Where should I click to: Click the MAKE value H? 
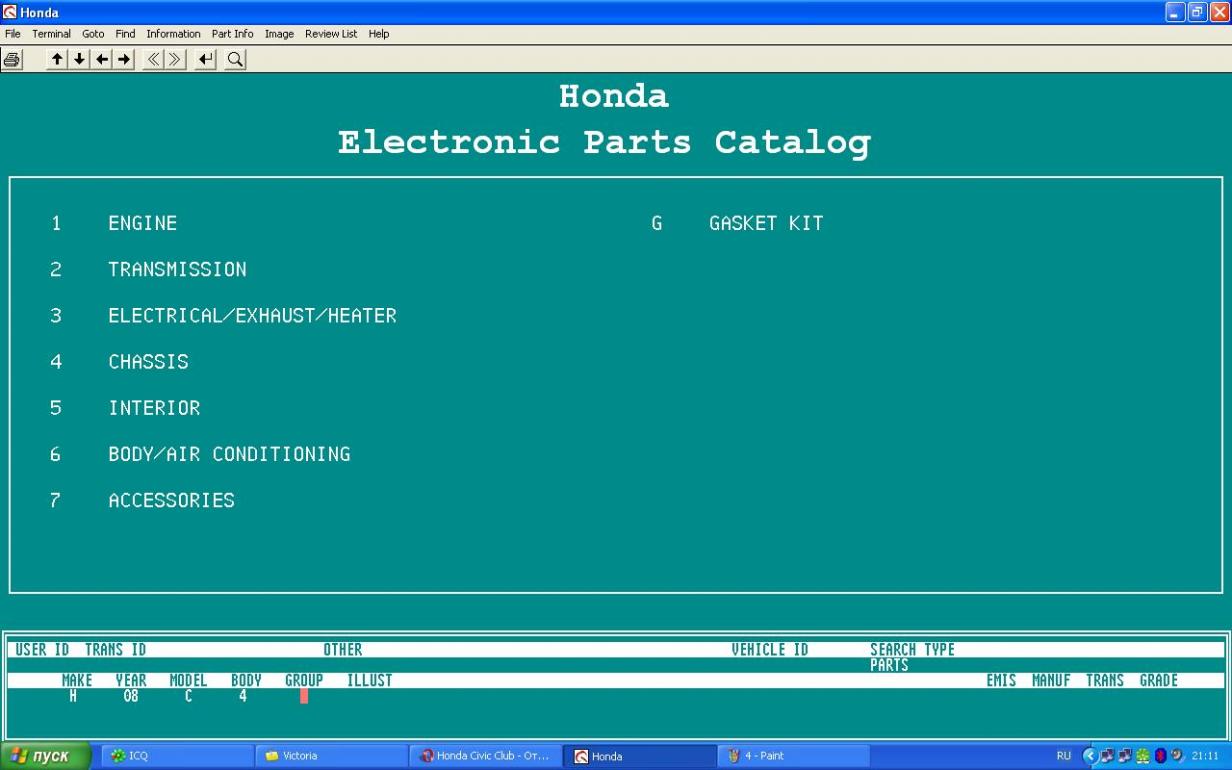(x=73, y=696)
